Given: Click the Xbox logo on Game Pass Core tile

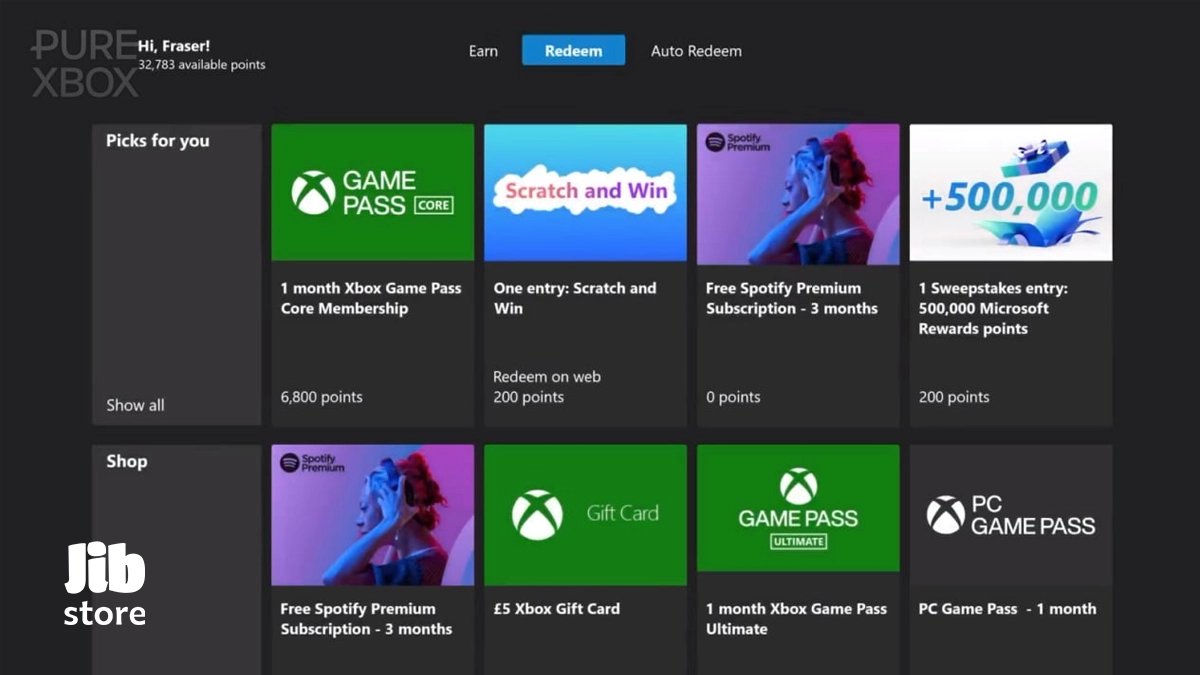Looking at the screenshot, I should coord(313,192).
